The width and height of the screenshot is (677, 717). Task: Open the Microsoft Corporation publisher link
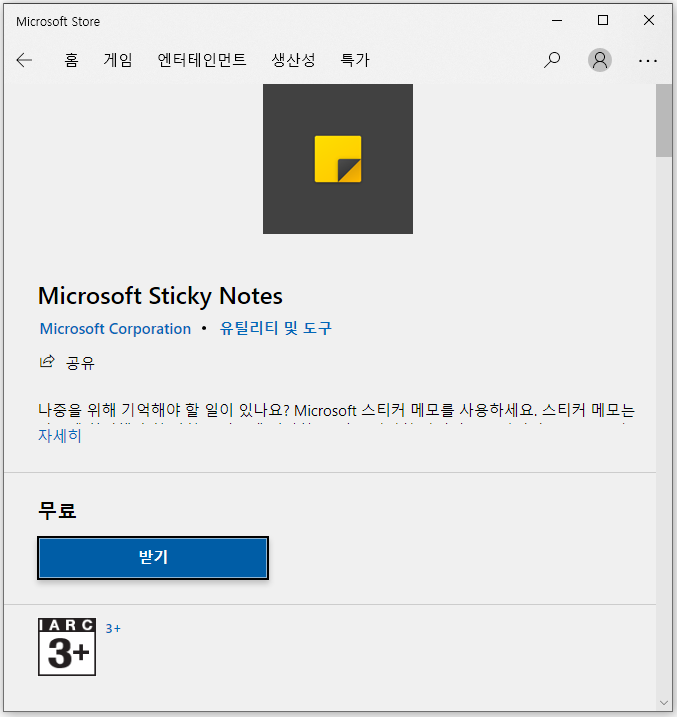point(115,329)
